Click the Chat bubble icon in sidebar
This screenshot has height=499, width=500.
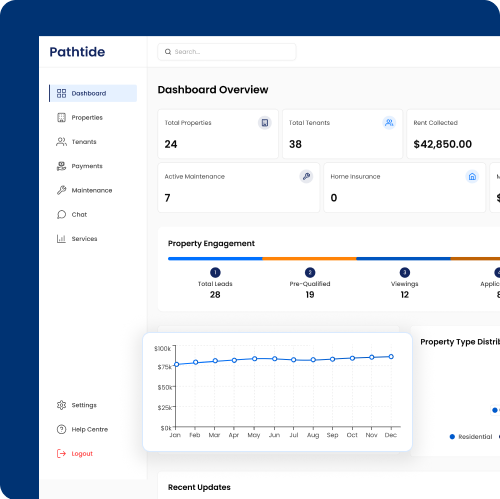[61, 214]
